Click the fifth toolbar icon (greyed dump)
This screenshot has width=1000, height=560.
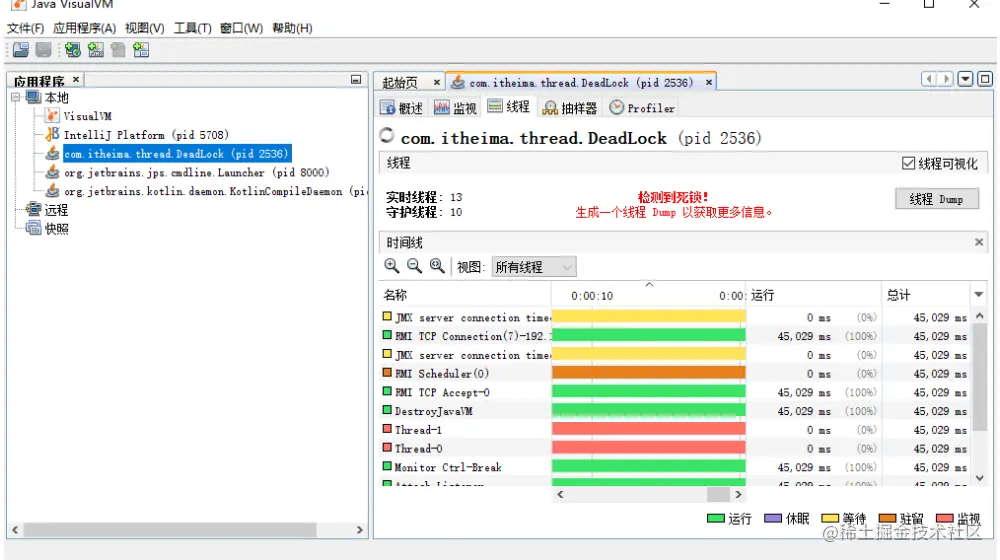[x=118, y=50]
